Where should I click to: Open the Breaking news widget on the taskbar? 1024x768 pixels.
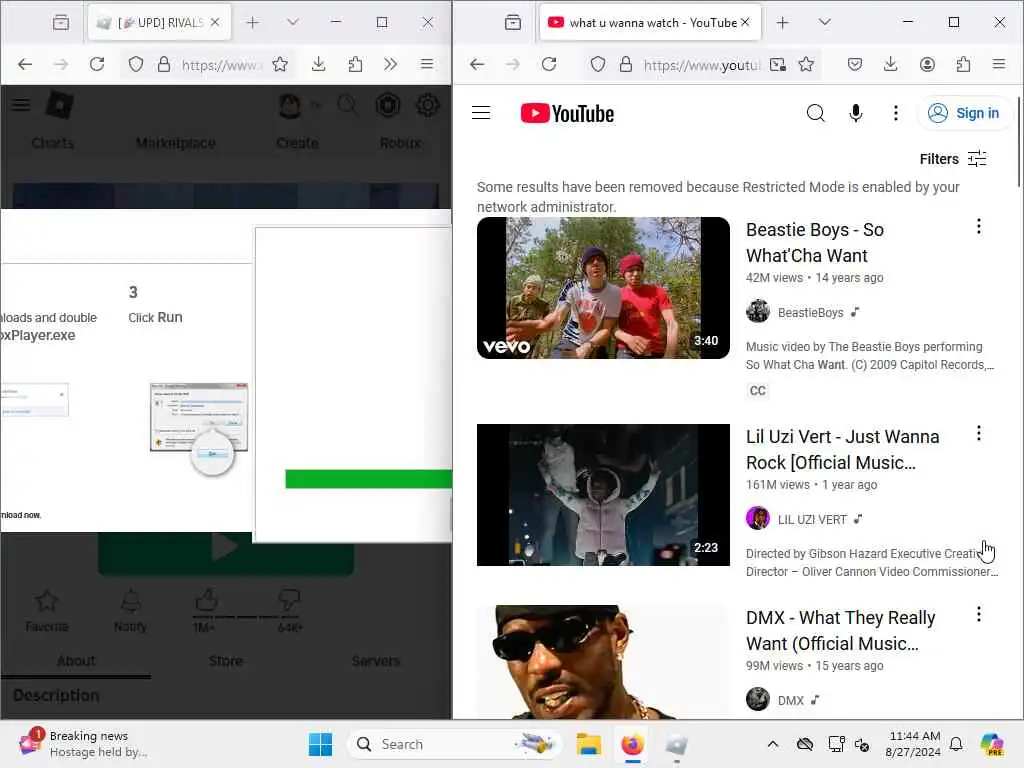click(84, 744)
